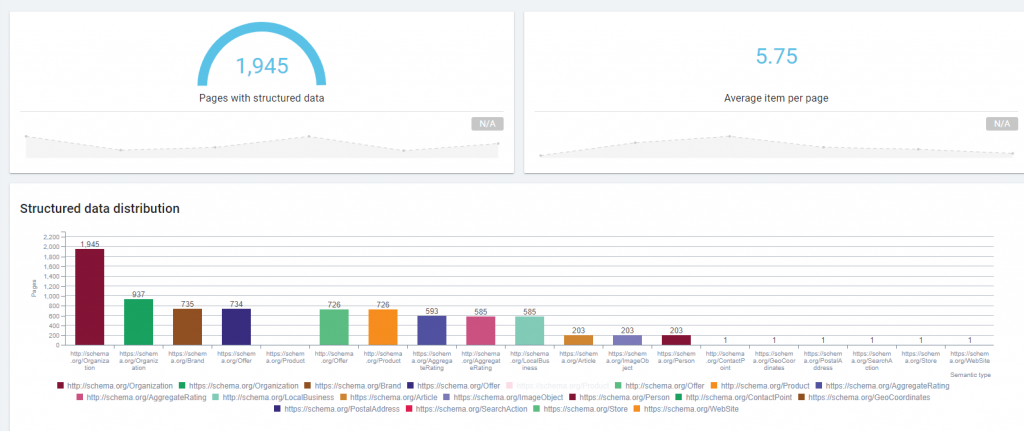
Task: Click the orange 726 Product bar
Action: 383,327
